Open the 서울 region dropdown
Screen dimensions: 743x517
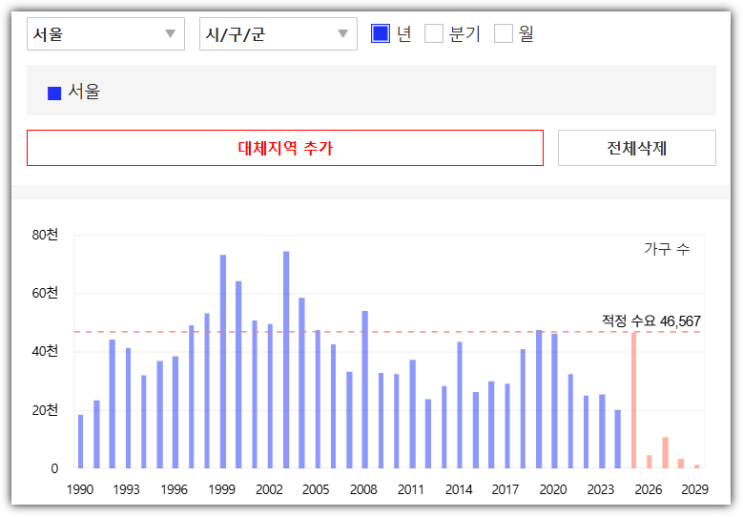click(x=106, y=34)
